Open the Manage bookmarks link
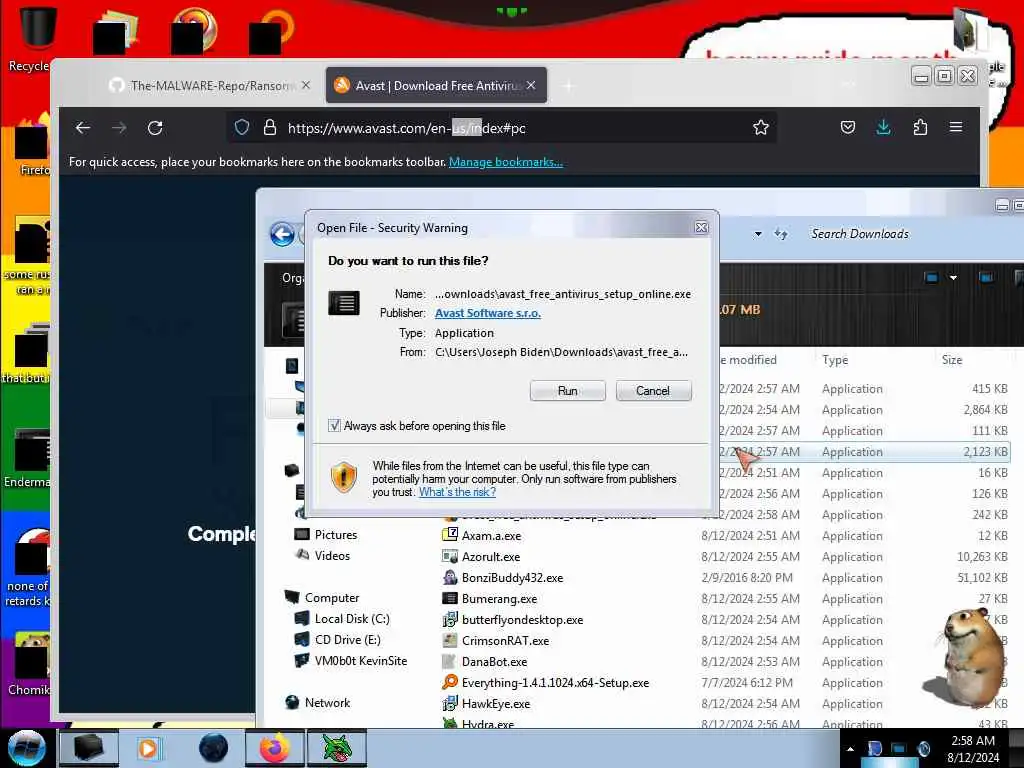This screenshot has height=768, width=1024. (505, 162)
